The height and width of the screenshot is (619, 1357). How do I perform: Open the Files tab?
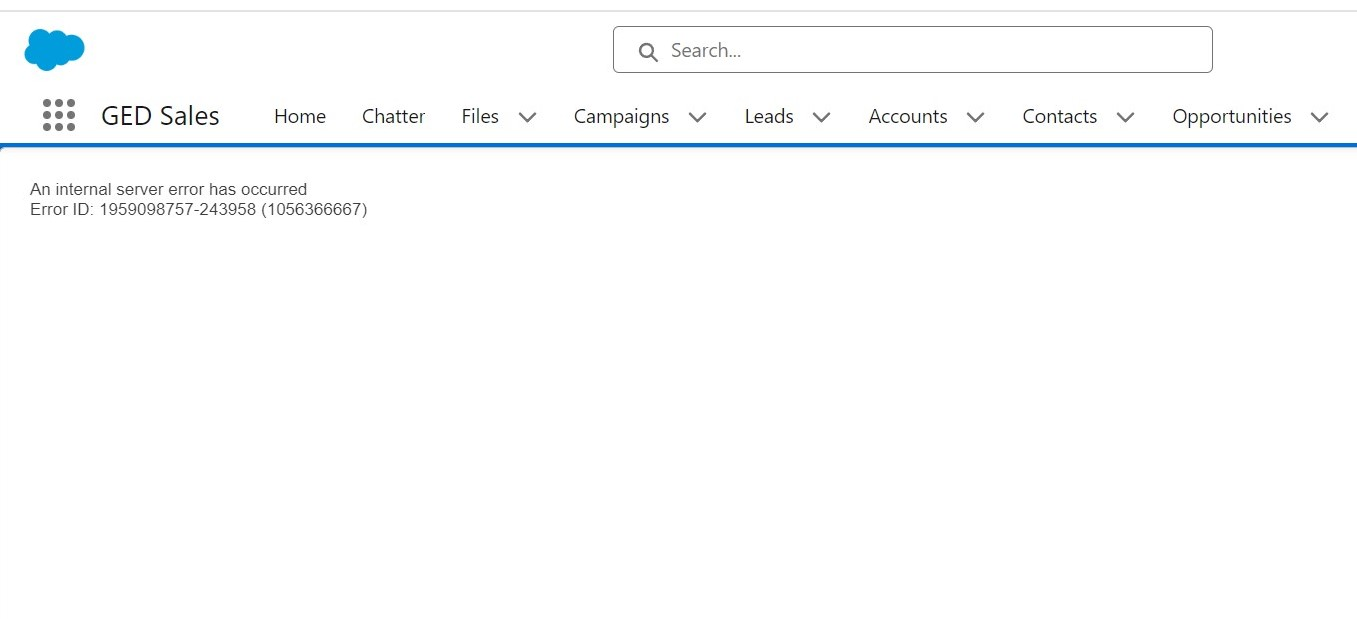pyautogui.click(x=480, y=116)
